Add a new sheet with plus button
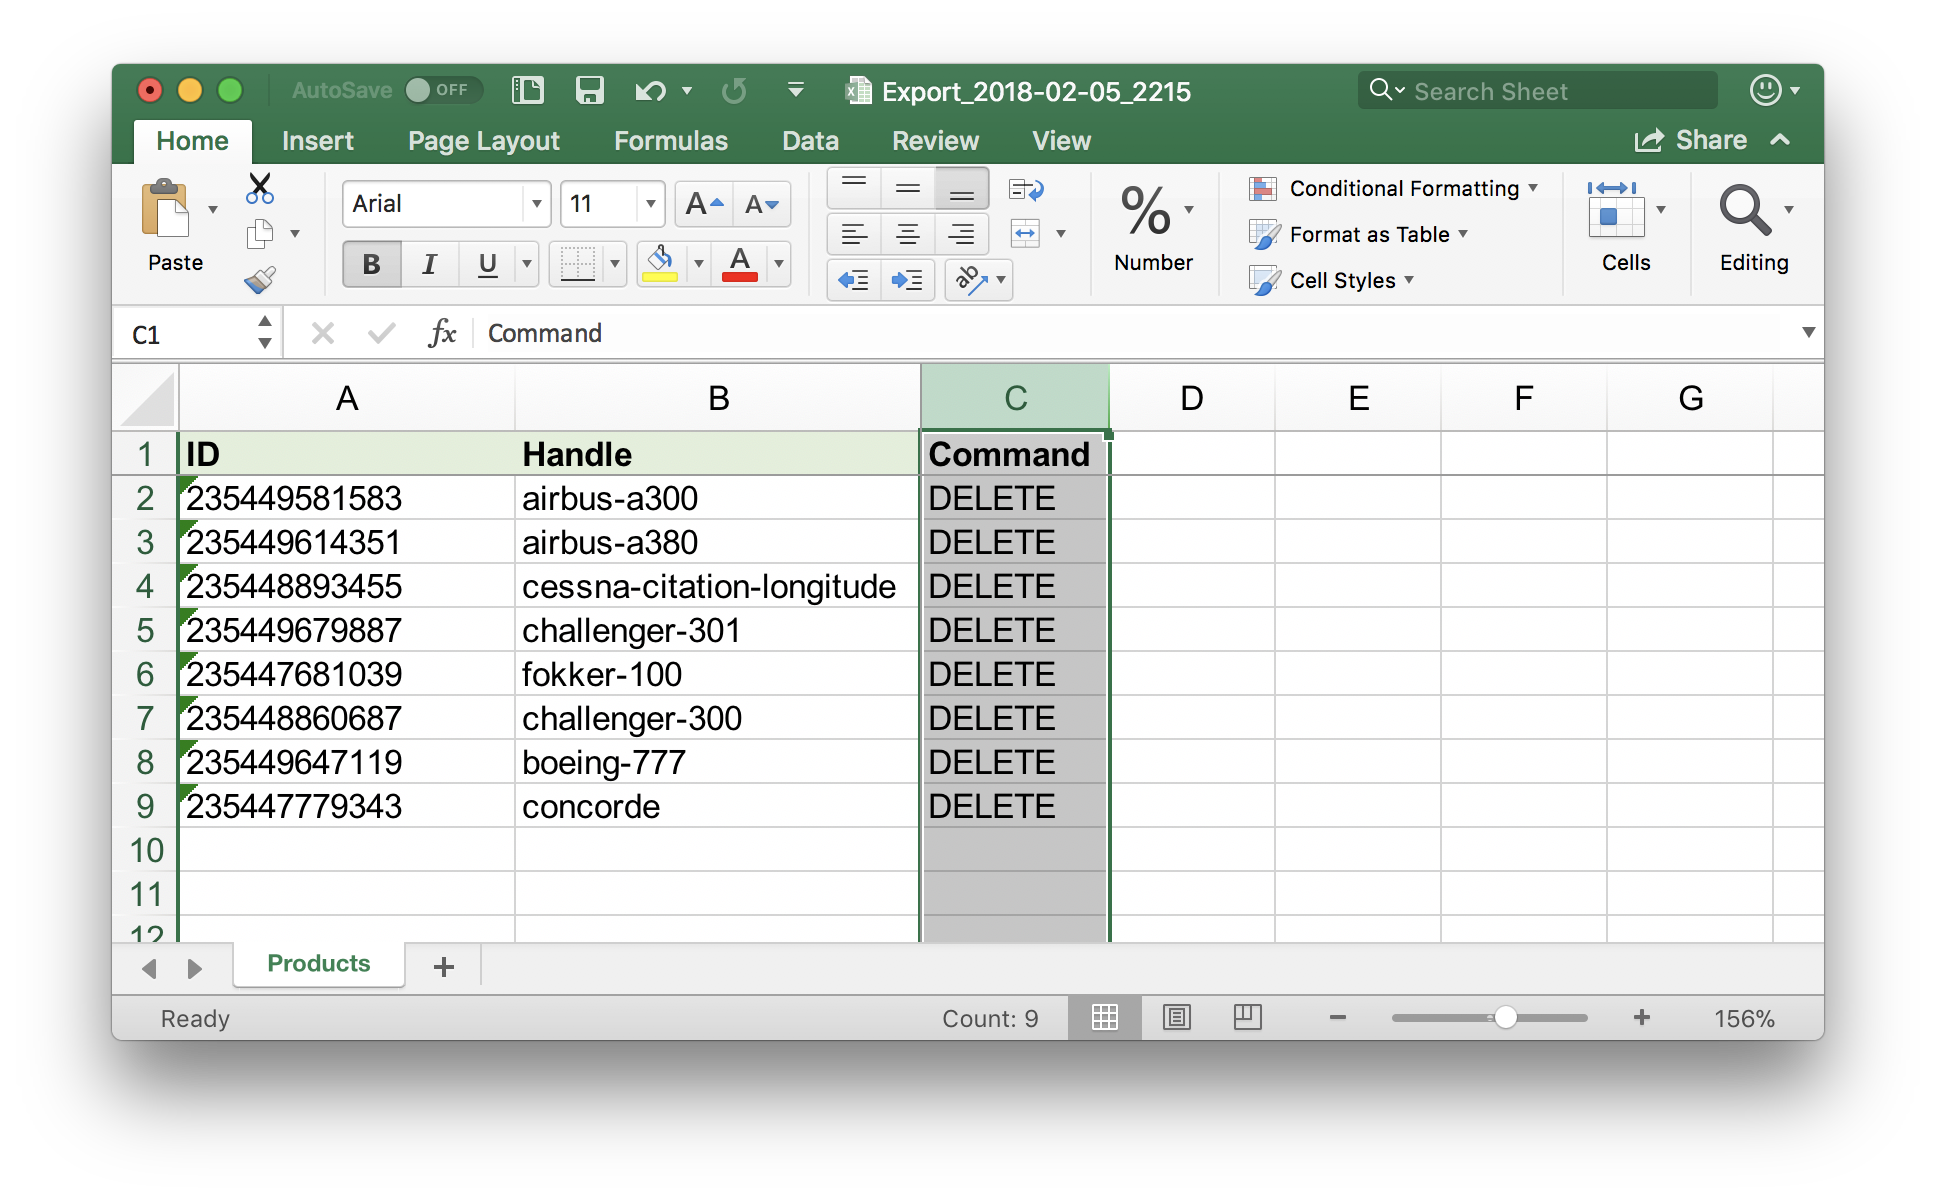The height and width of the screenshot is (1200, 1936). pyautogui.click(x=444, y=966)
